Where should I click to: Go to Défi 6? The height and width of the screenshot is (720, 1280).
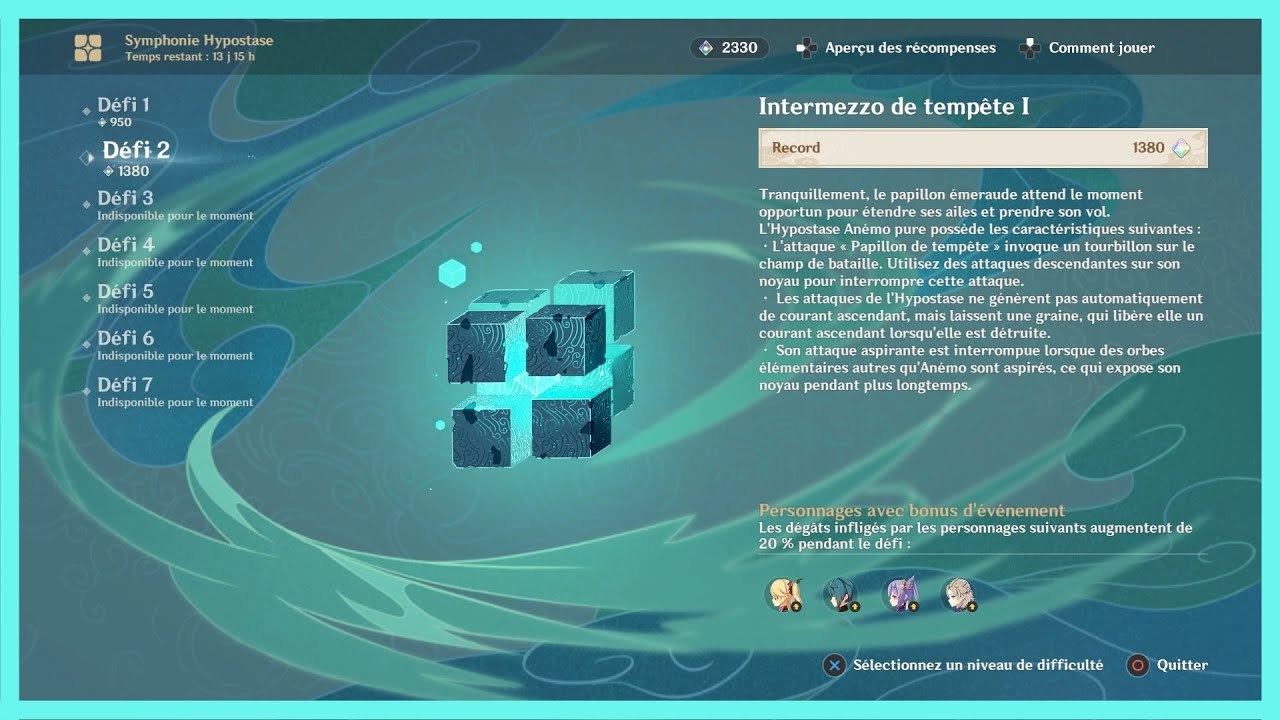pos(168,344)
